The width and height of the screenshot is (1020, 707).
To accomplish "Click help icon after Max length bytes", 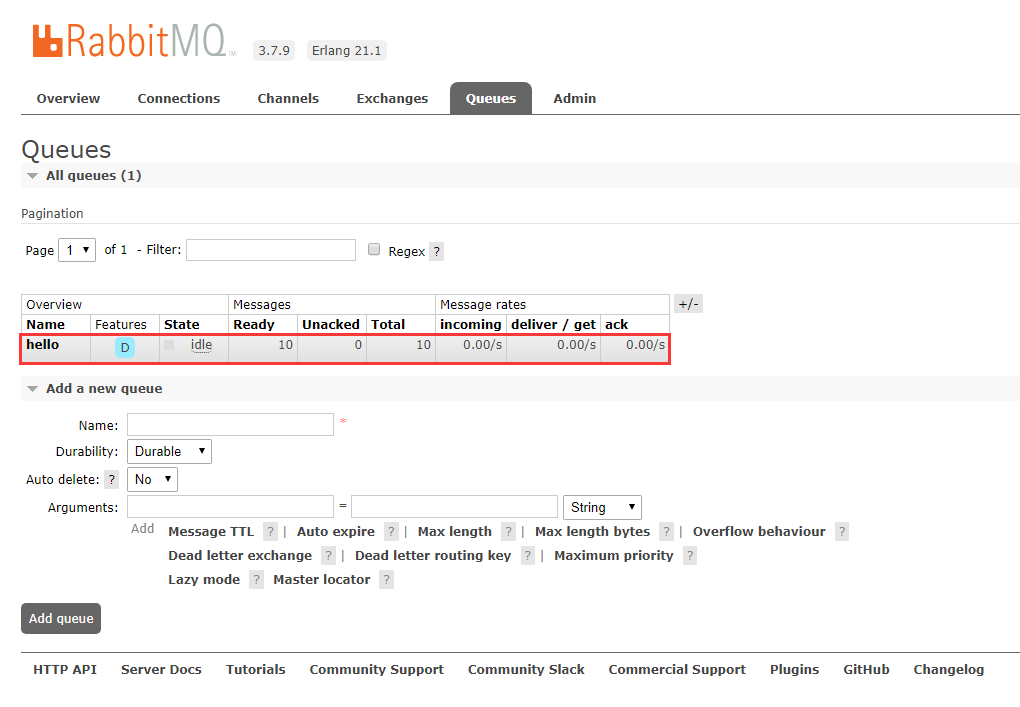I will [x=666, y=531].
